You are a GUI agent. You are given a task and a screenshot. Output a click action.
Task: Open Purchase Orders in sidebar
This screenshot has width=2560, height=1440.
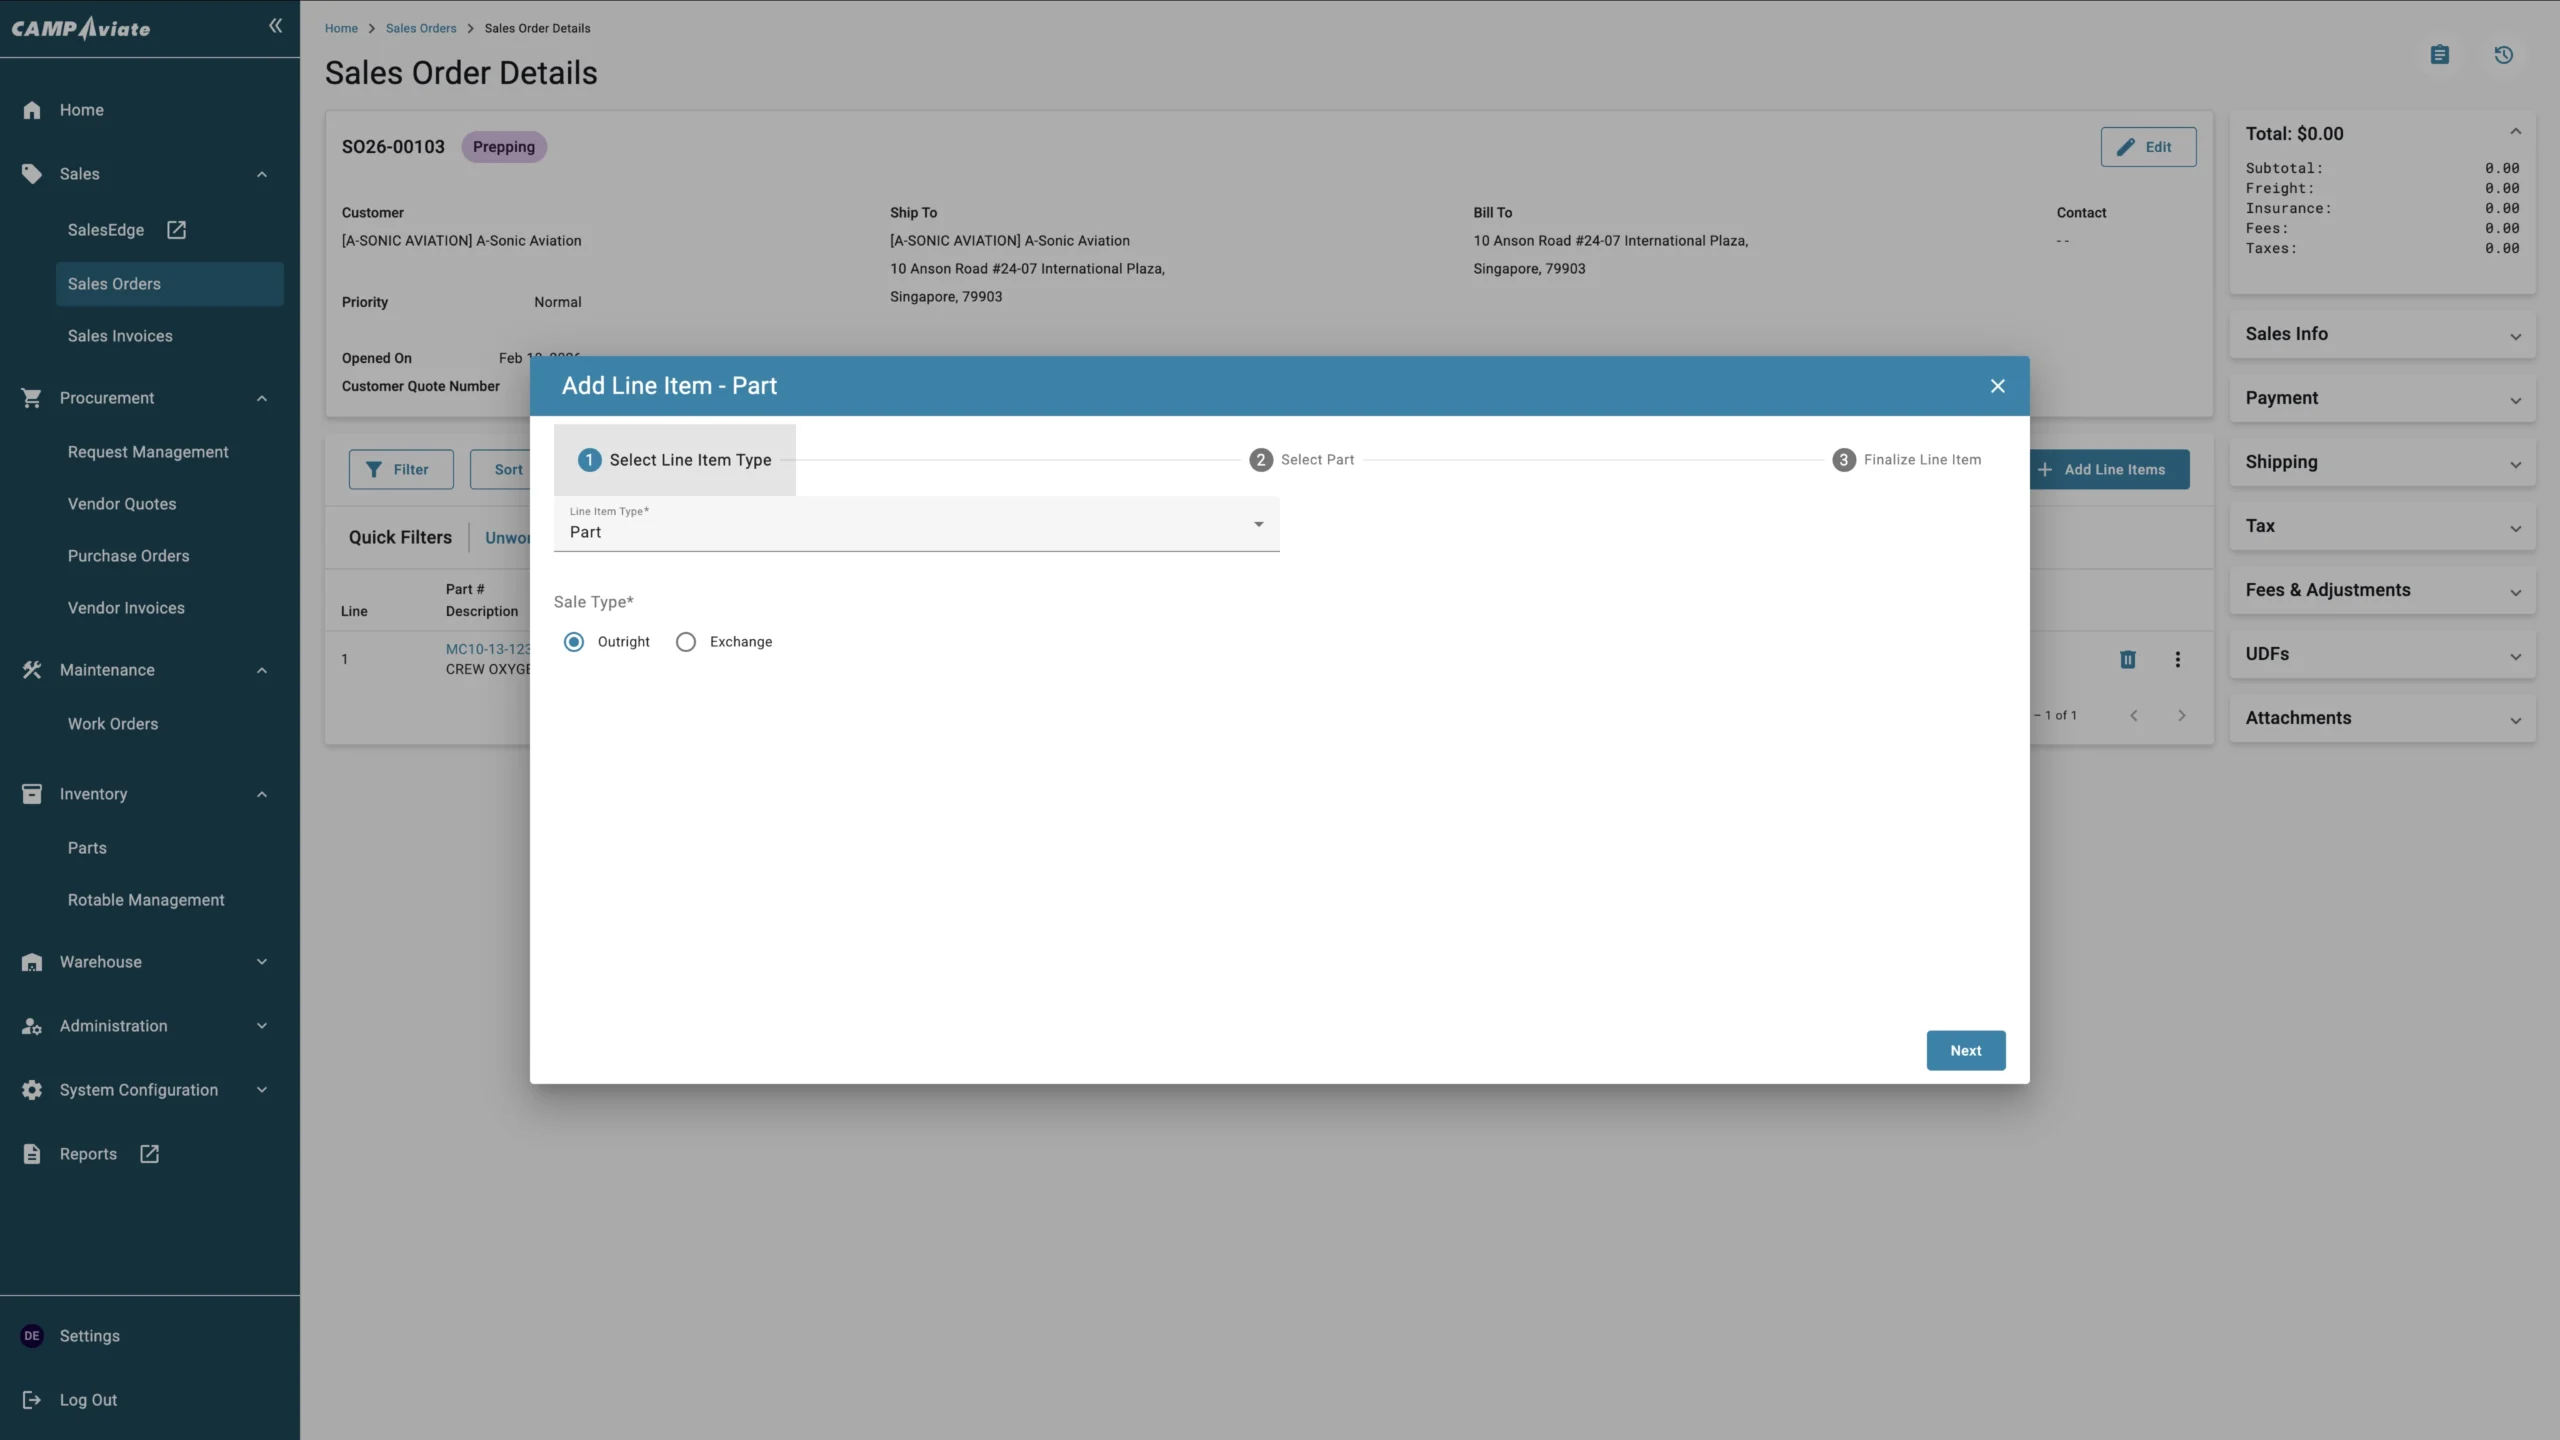pyautogui.click(x=128, y=556)
